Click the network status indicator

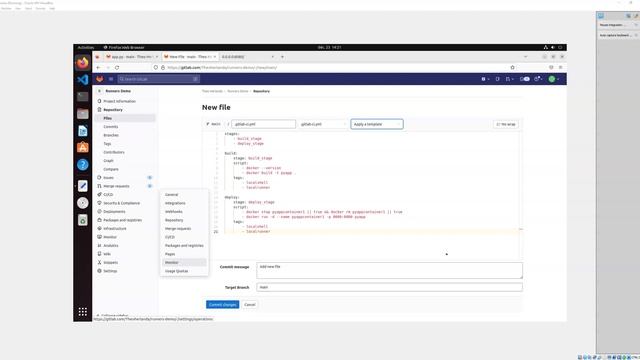click(x=546, y=47)
